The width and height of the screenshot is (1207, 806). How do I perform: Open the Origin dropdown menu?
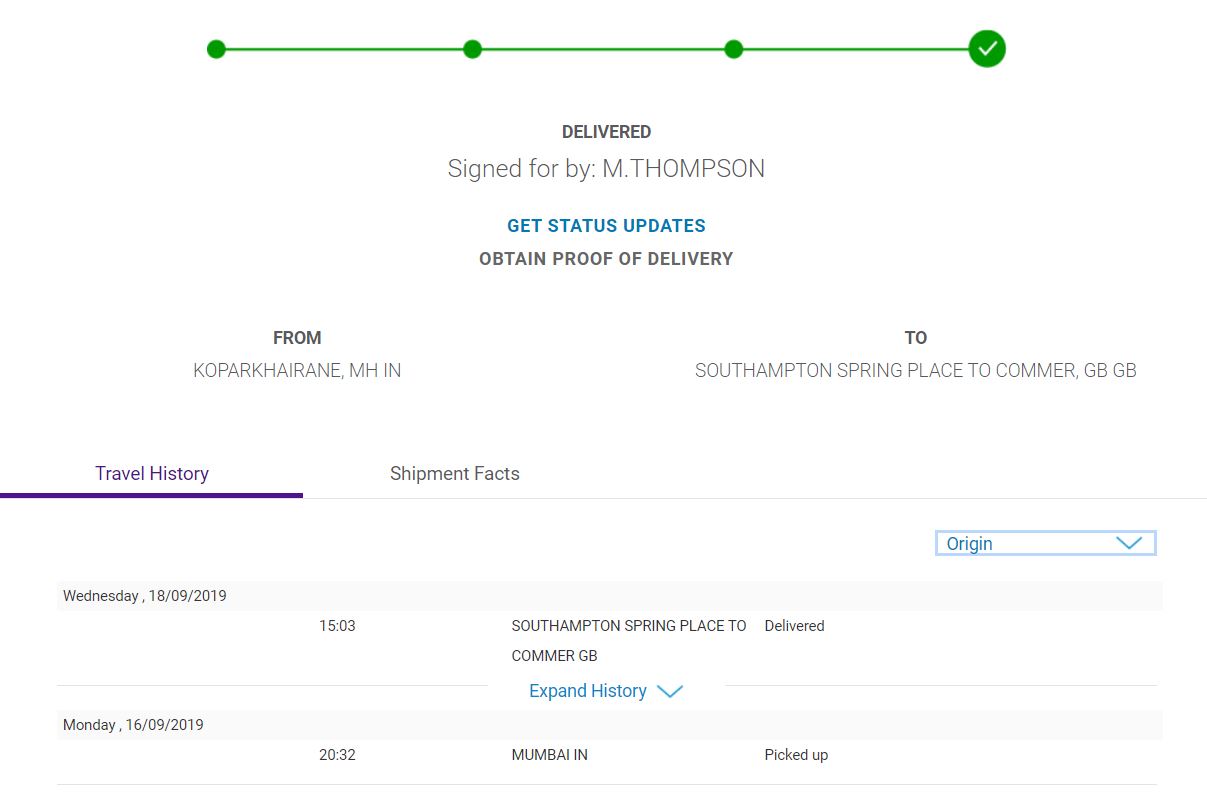tap(1045, 543)
